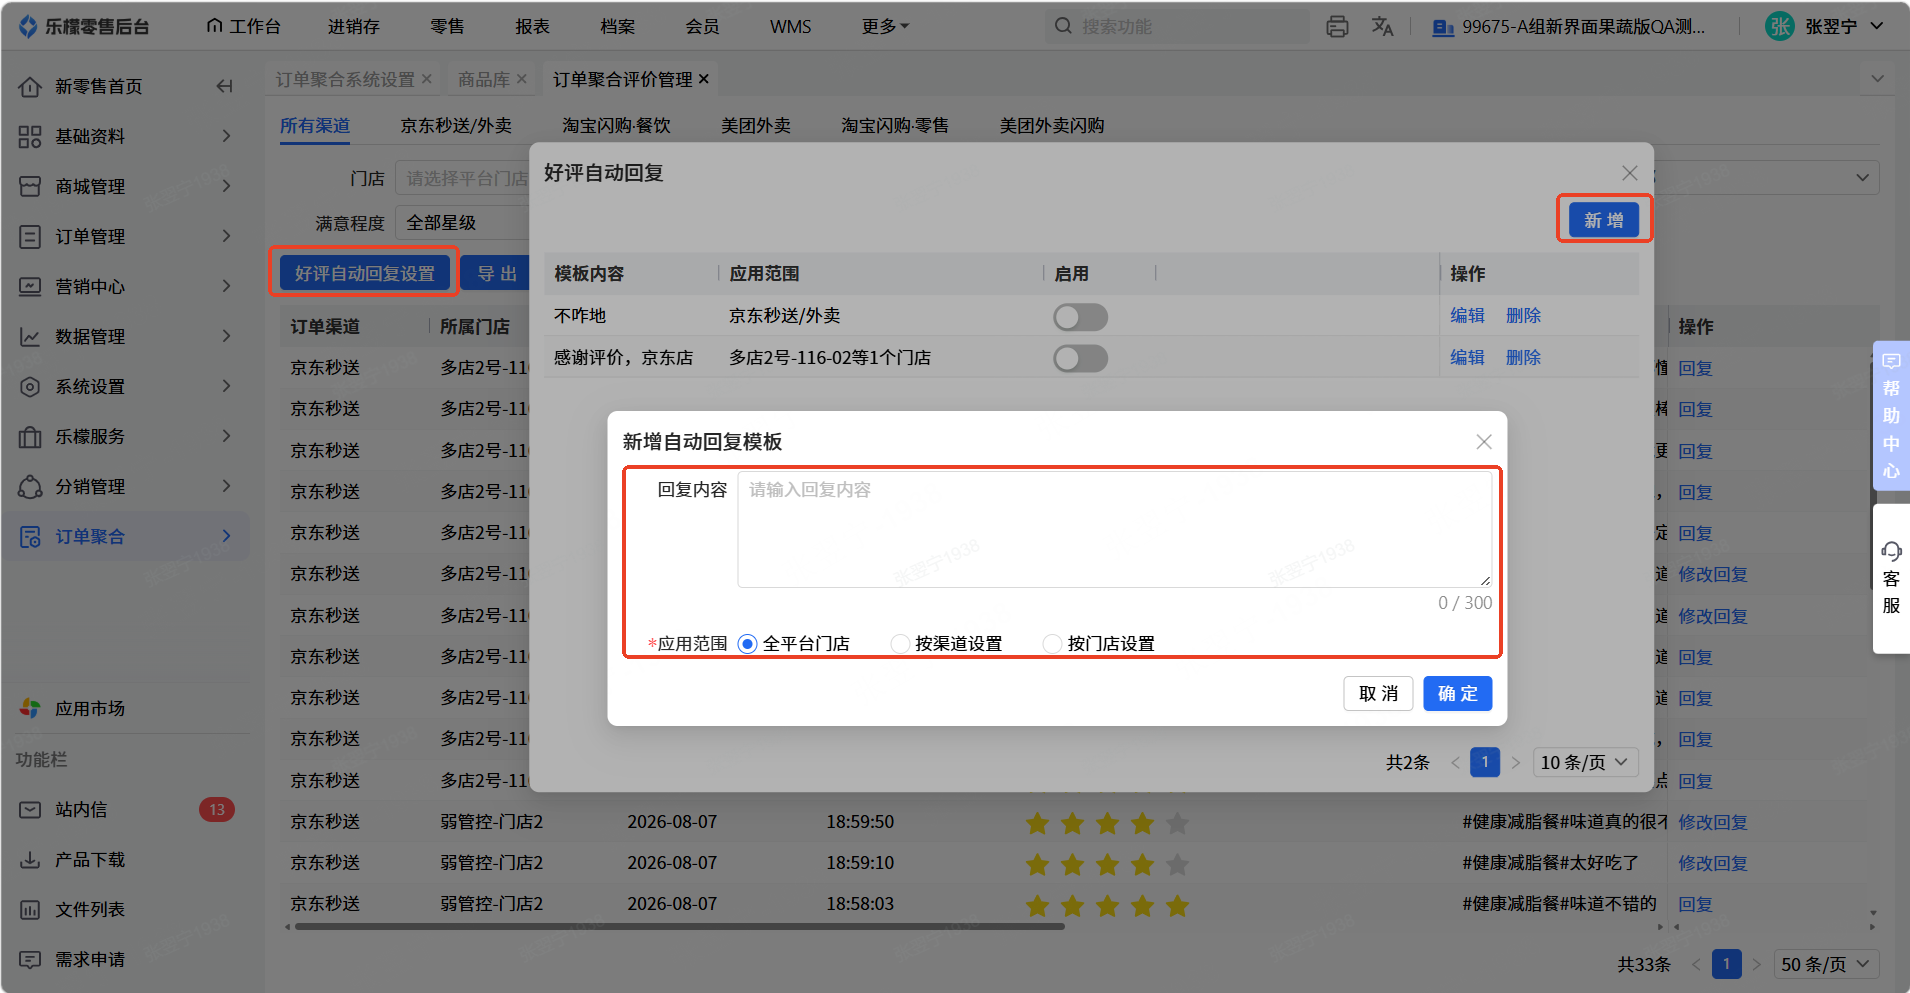Open 客服 headset icon
The height and width of the screenshot is (993, 1910).
[1891, 551]
